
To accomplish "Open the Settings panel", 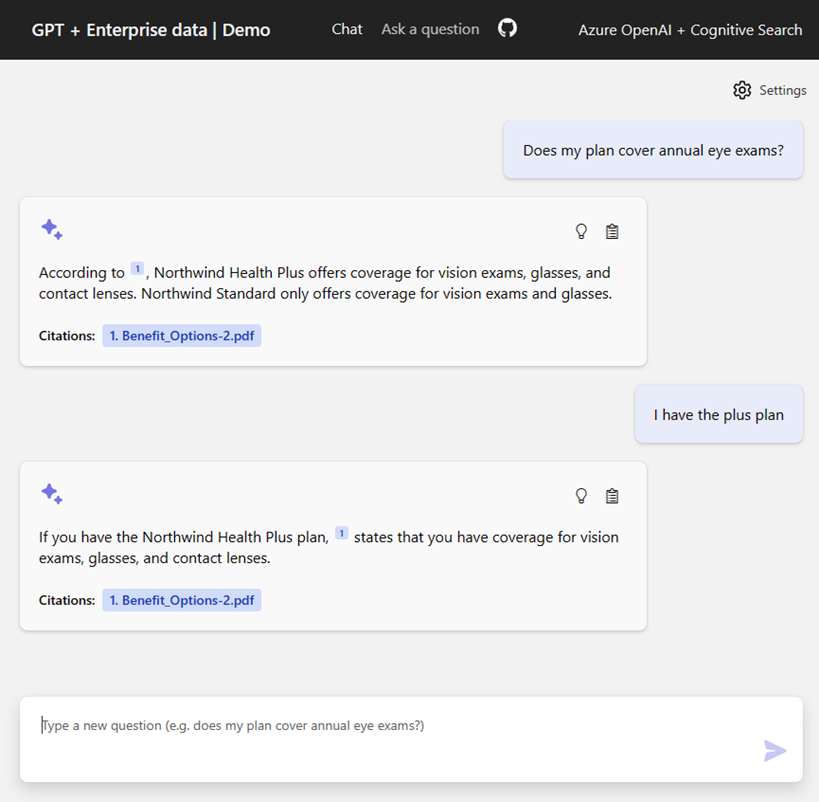I will 769,90.
